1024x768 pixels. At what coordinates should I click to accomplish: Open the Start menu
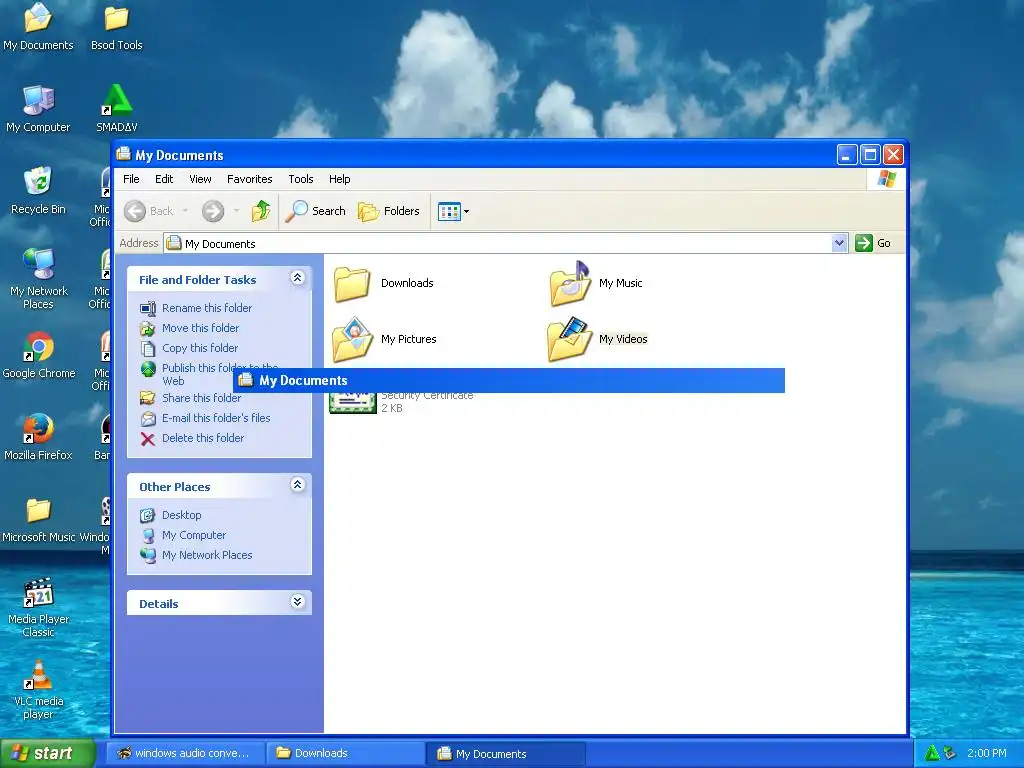(48, 753)
